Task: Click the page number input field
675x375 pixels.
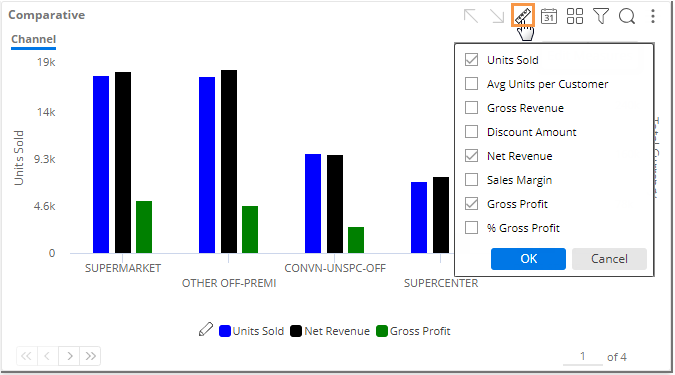Action: tap(582, 356)
